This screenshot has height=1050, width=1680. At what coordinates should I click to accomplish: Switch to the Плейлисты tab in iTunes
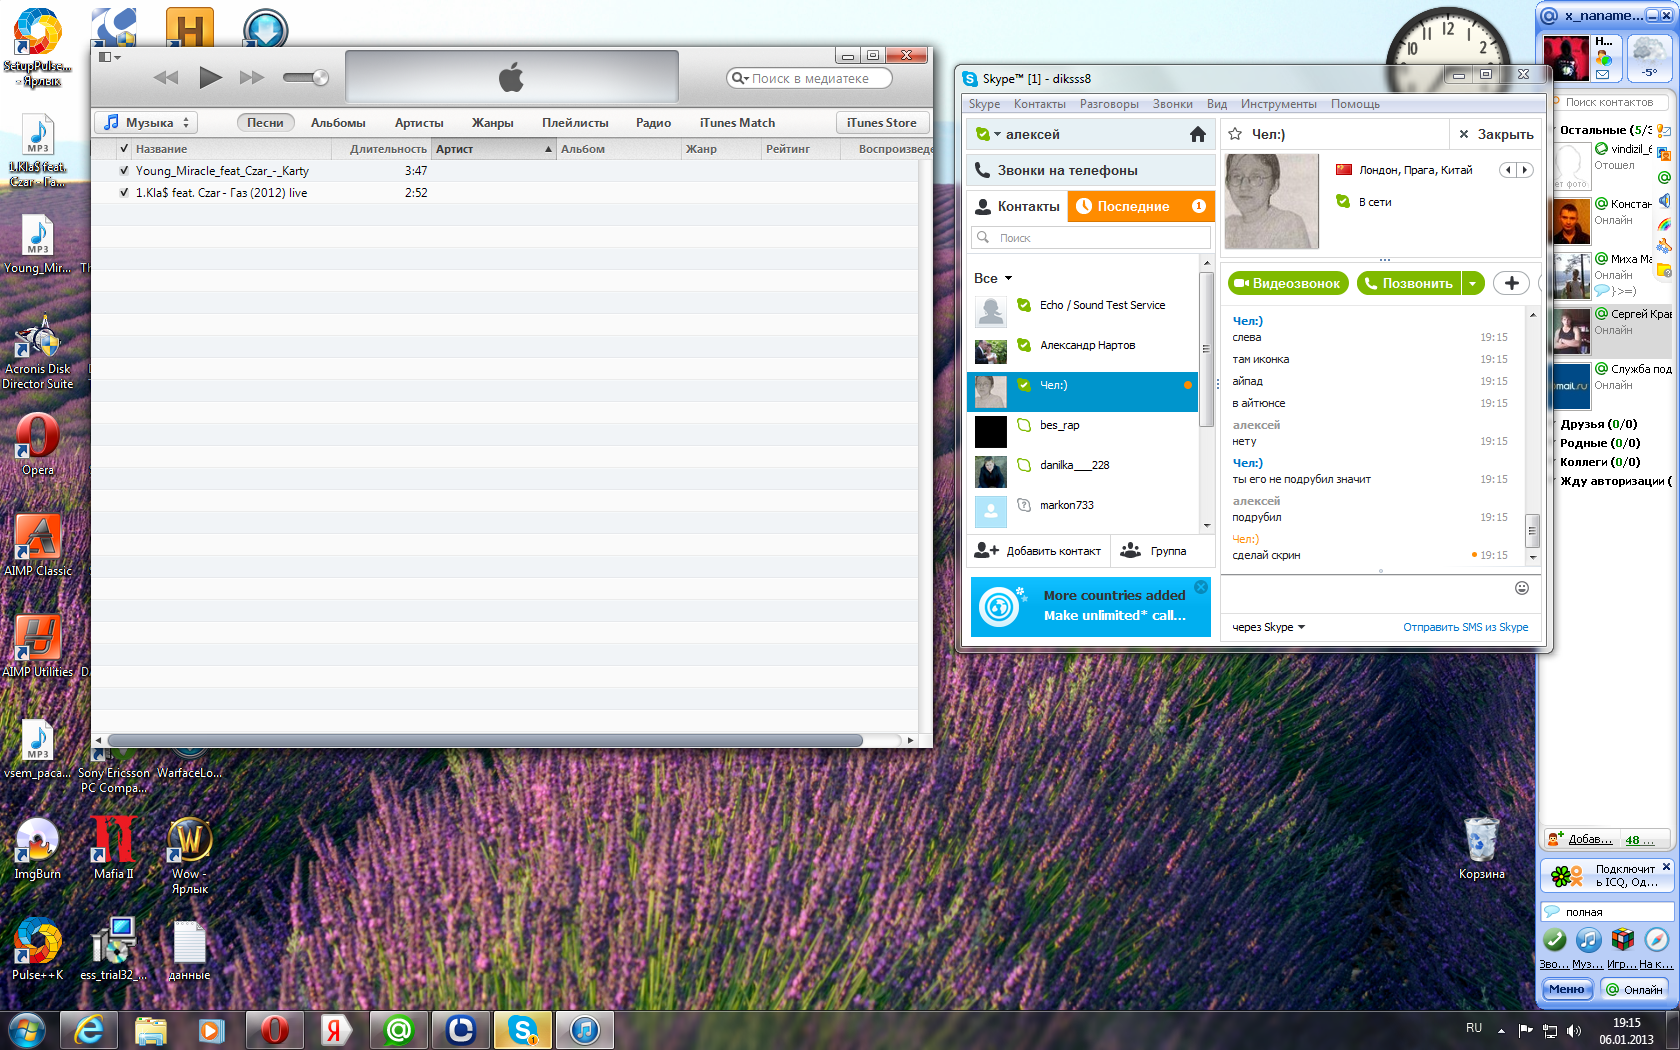575,123
